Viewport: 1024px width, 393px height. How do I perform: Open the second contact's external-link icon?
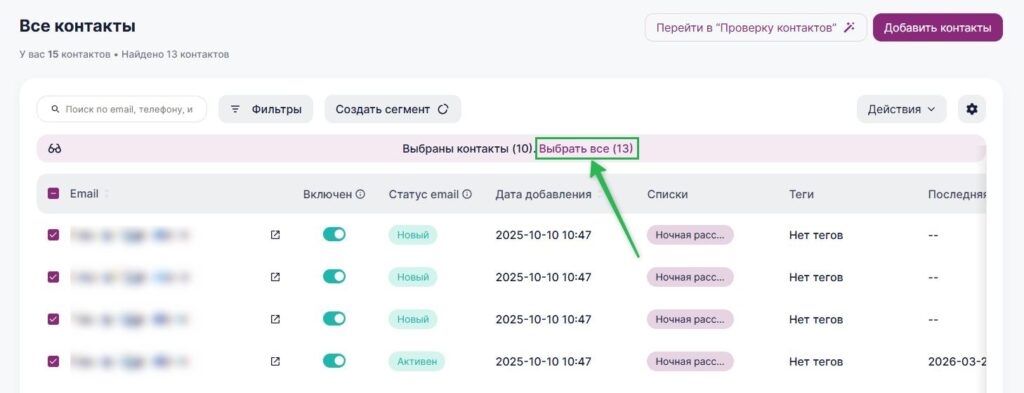[x=275, y=277]
